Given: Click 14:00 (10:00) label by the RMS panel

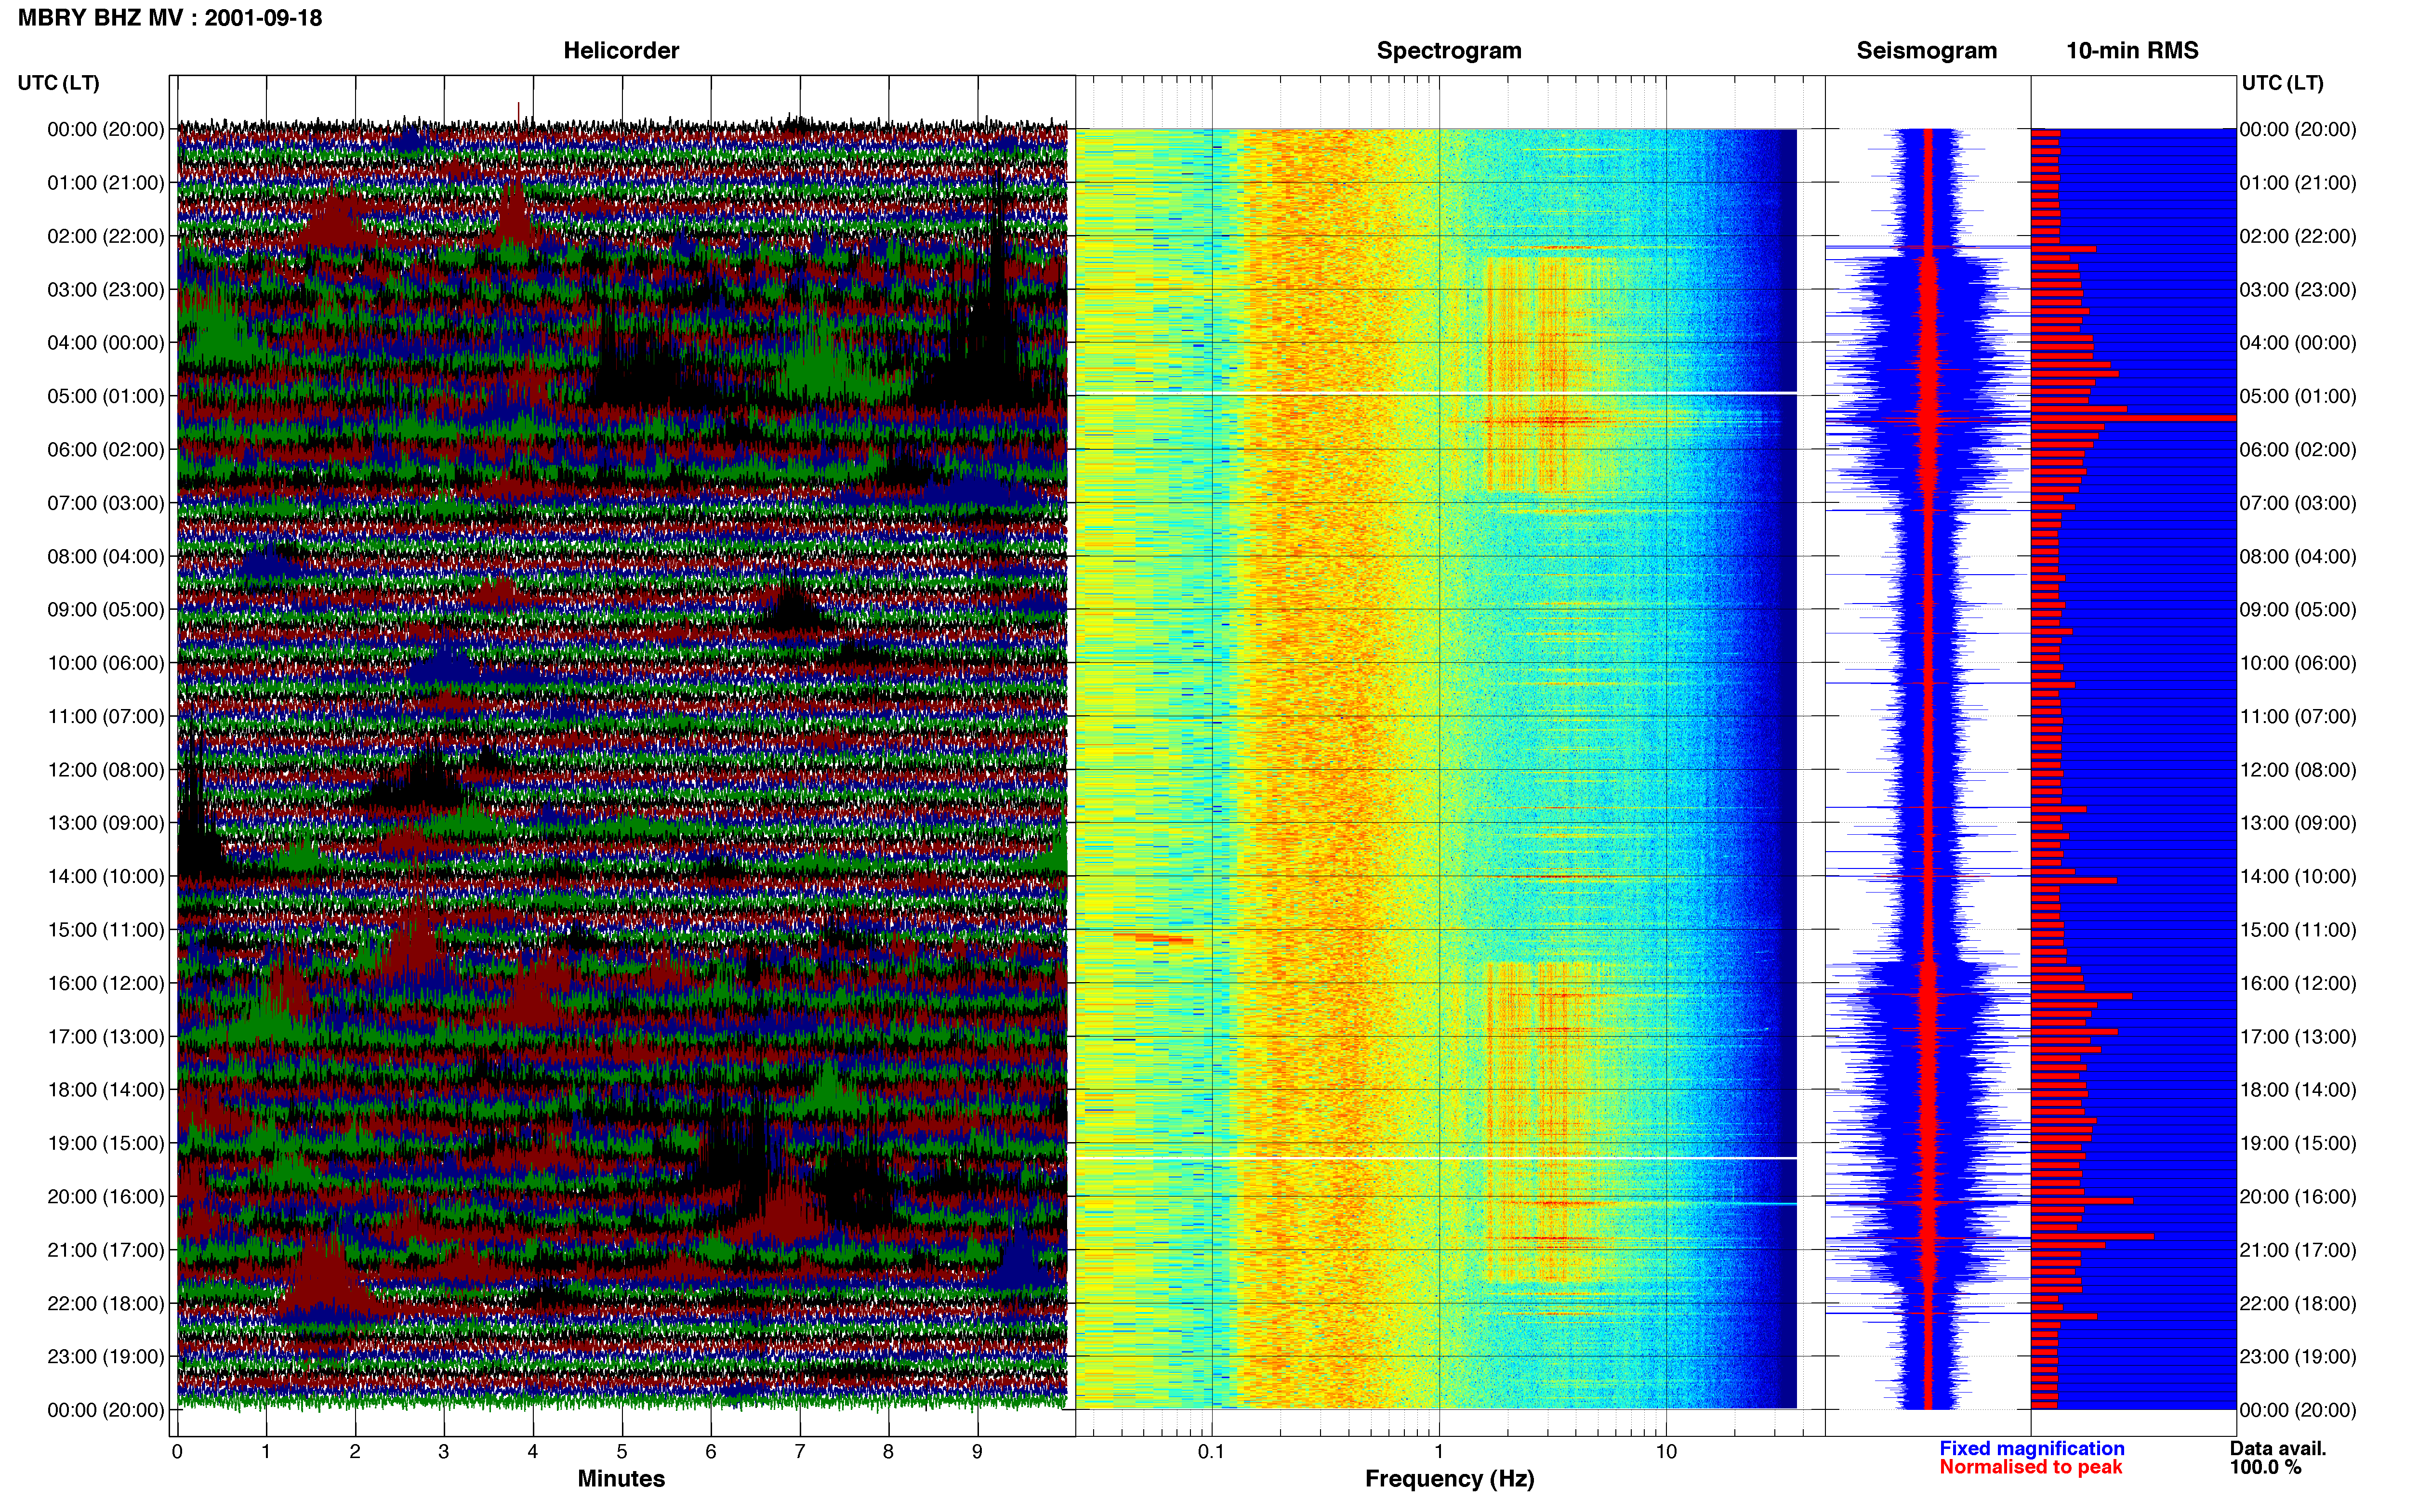Looking at the screenshot, I should coord(2298,877).
